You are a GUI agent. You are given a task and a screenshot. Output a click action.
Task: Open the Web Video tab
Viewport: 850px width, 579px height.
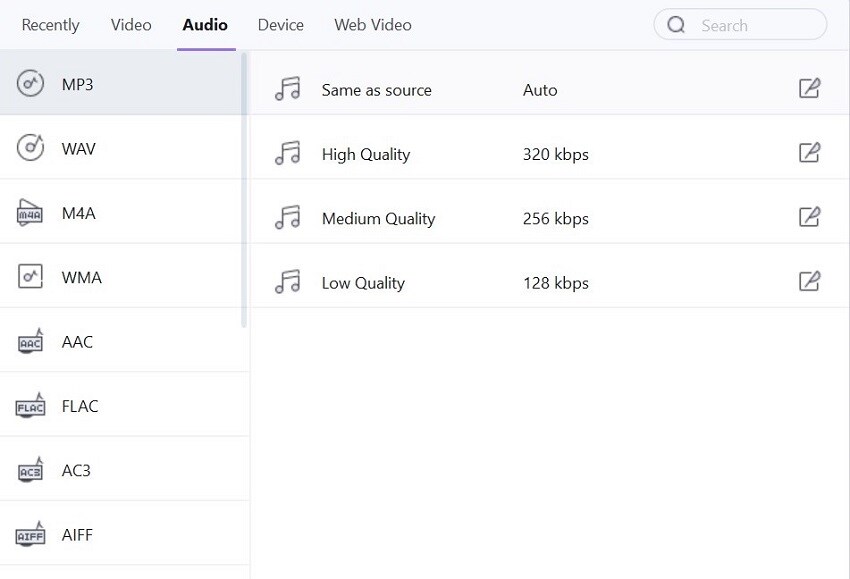tap(372, 25)
